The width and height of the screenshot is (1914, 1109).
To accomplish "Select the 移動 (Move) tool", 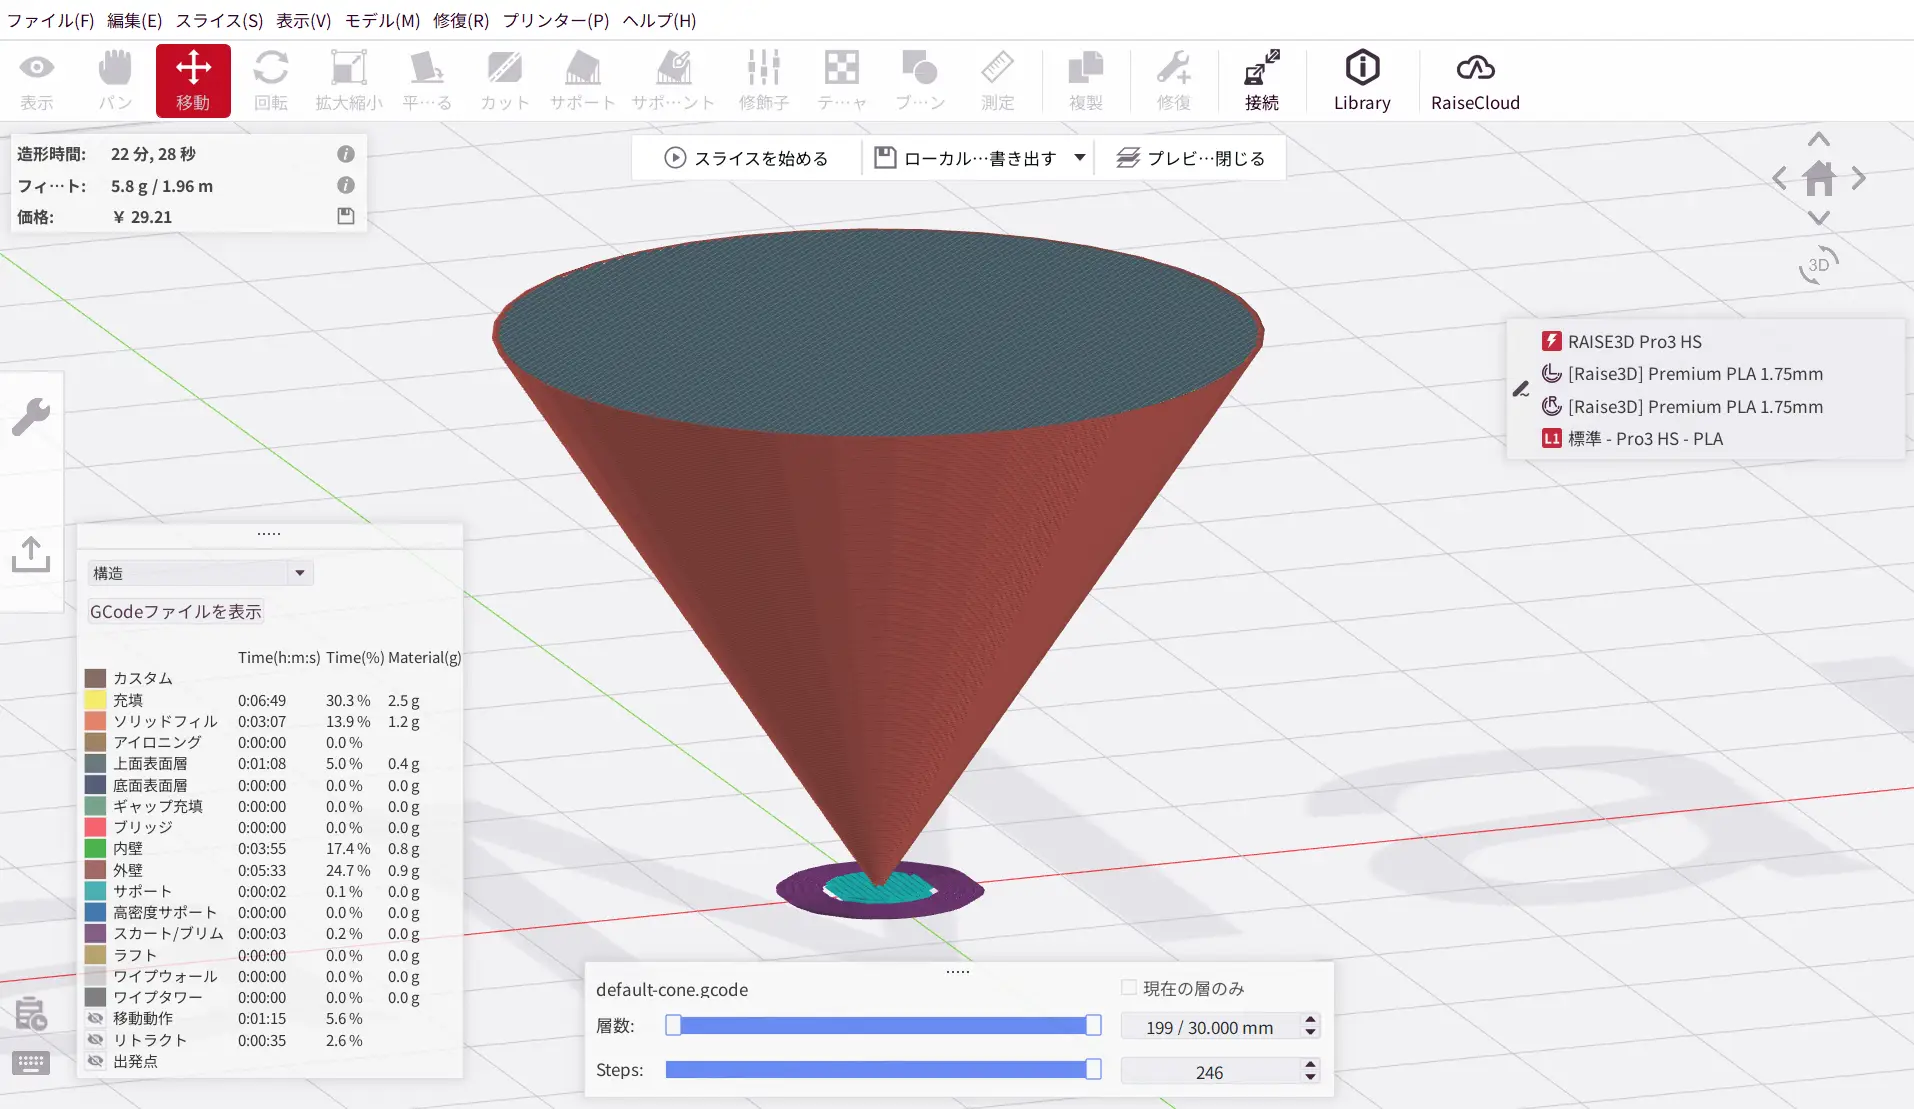I will 193,80.
